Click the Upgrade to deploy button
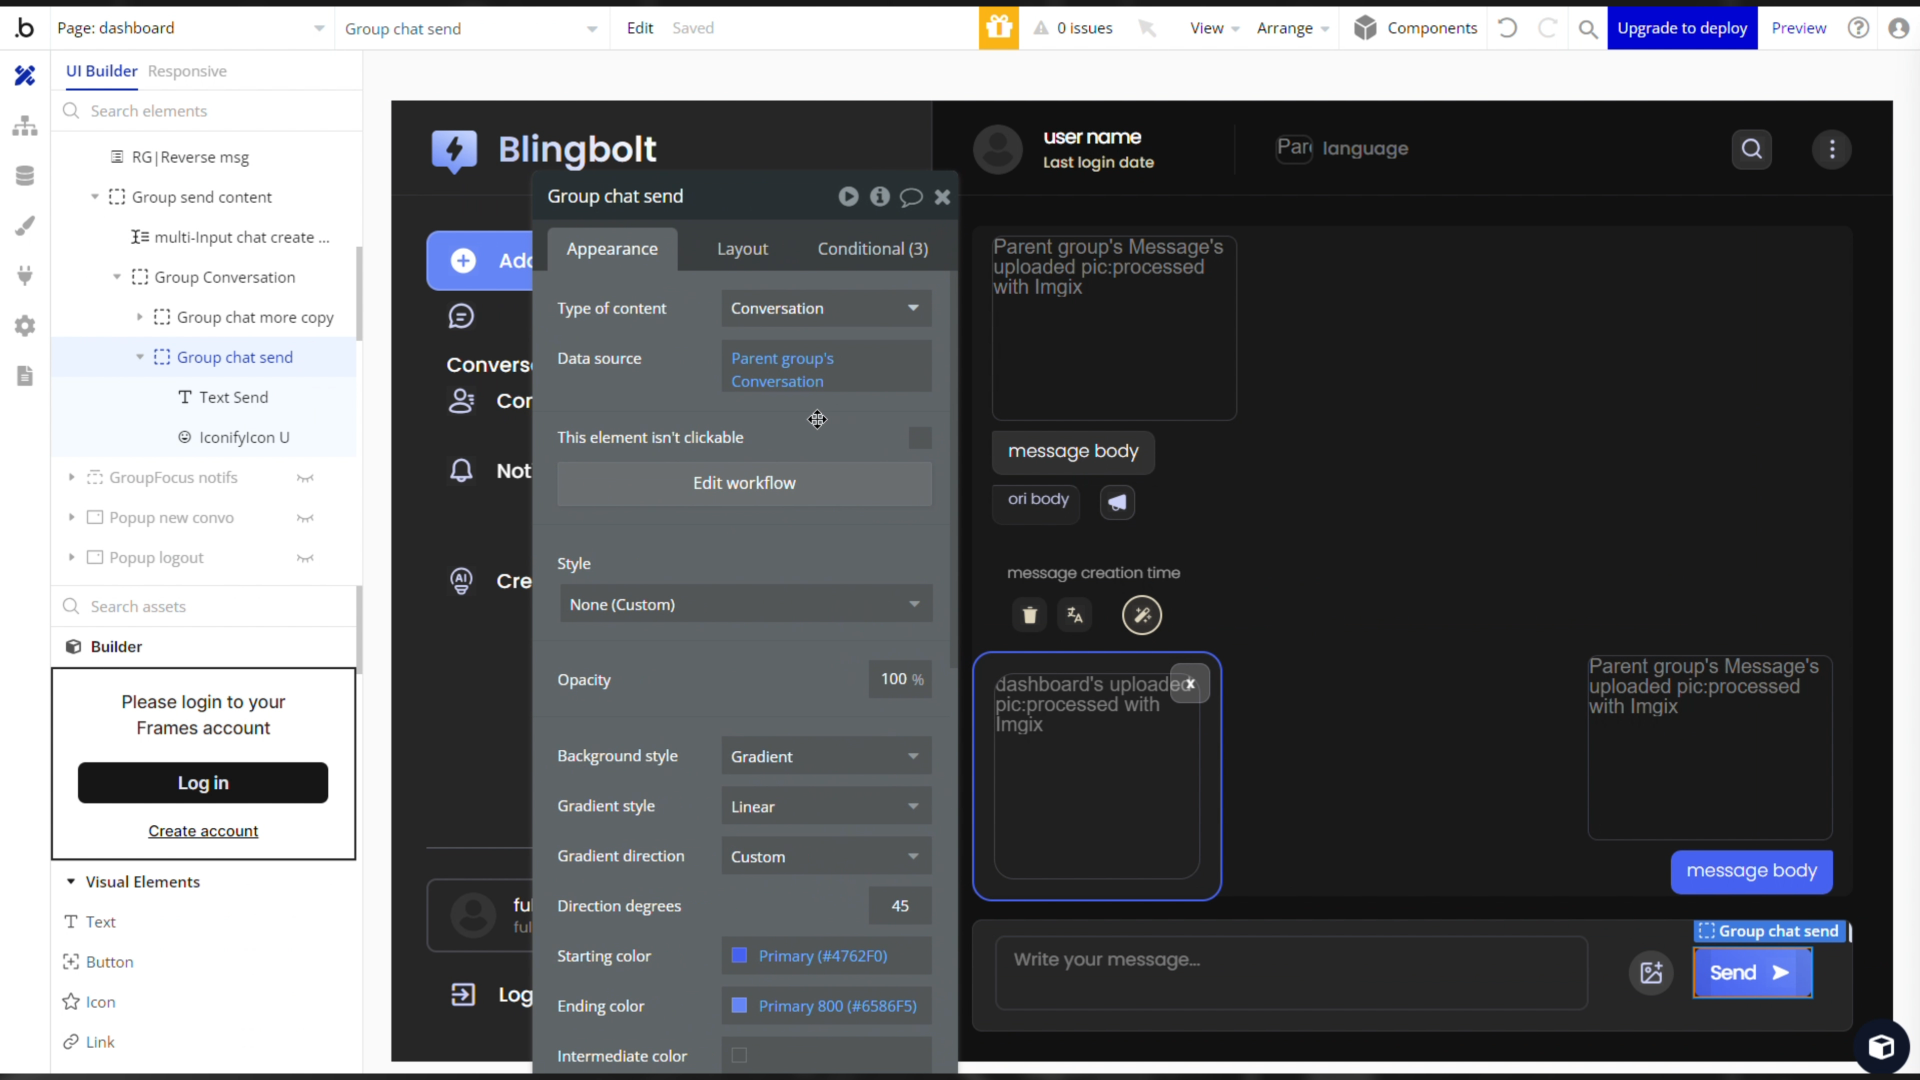The image size is (1920, 1080). click(1682, 28)
